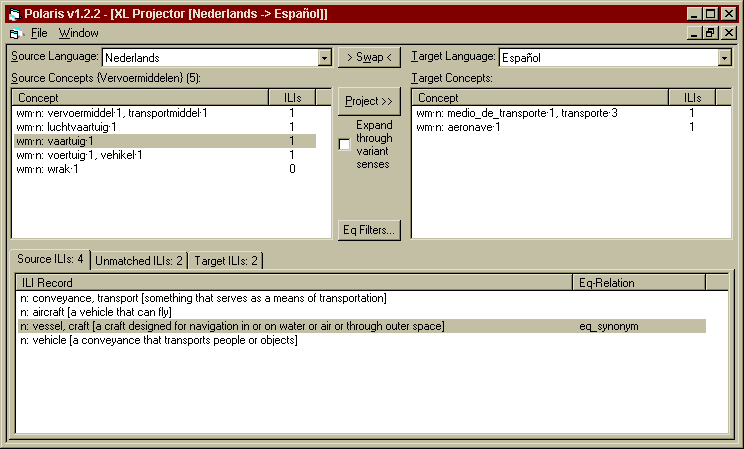Open the Window menu
The width and height of the screenshot is (744, 449).
click(78, 33)
